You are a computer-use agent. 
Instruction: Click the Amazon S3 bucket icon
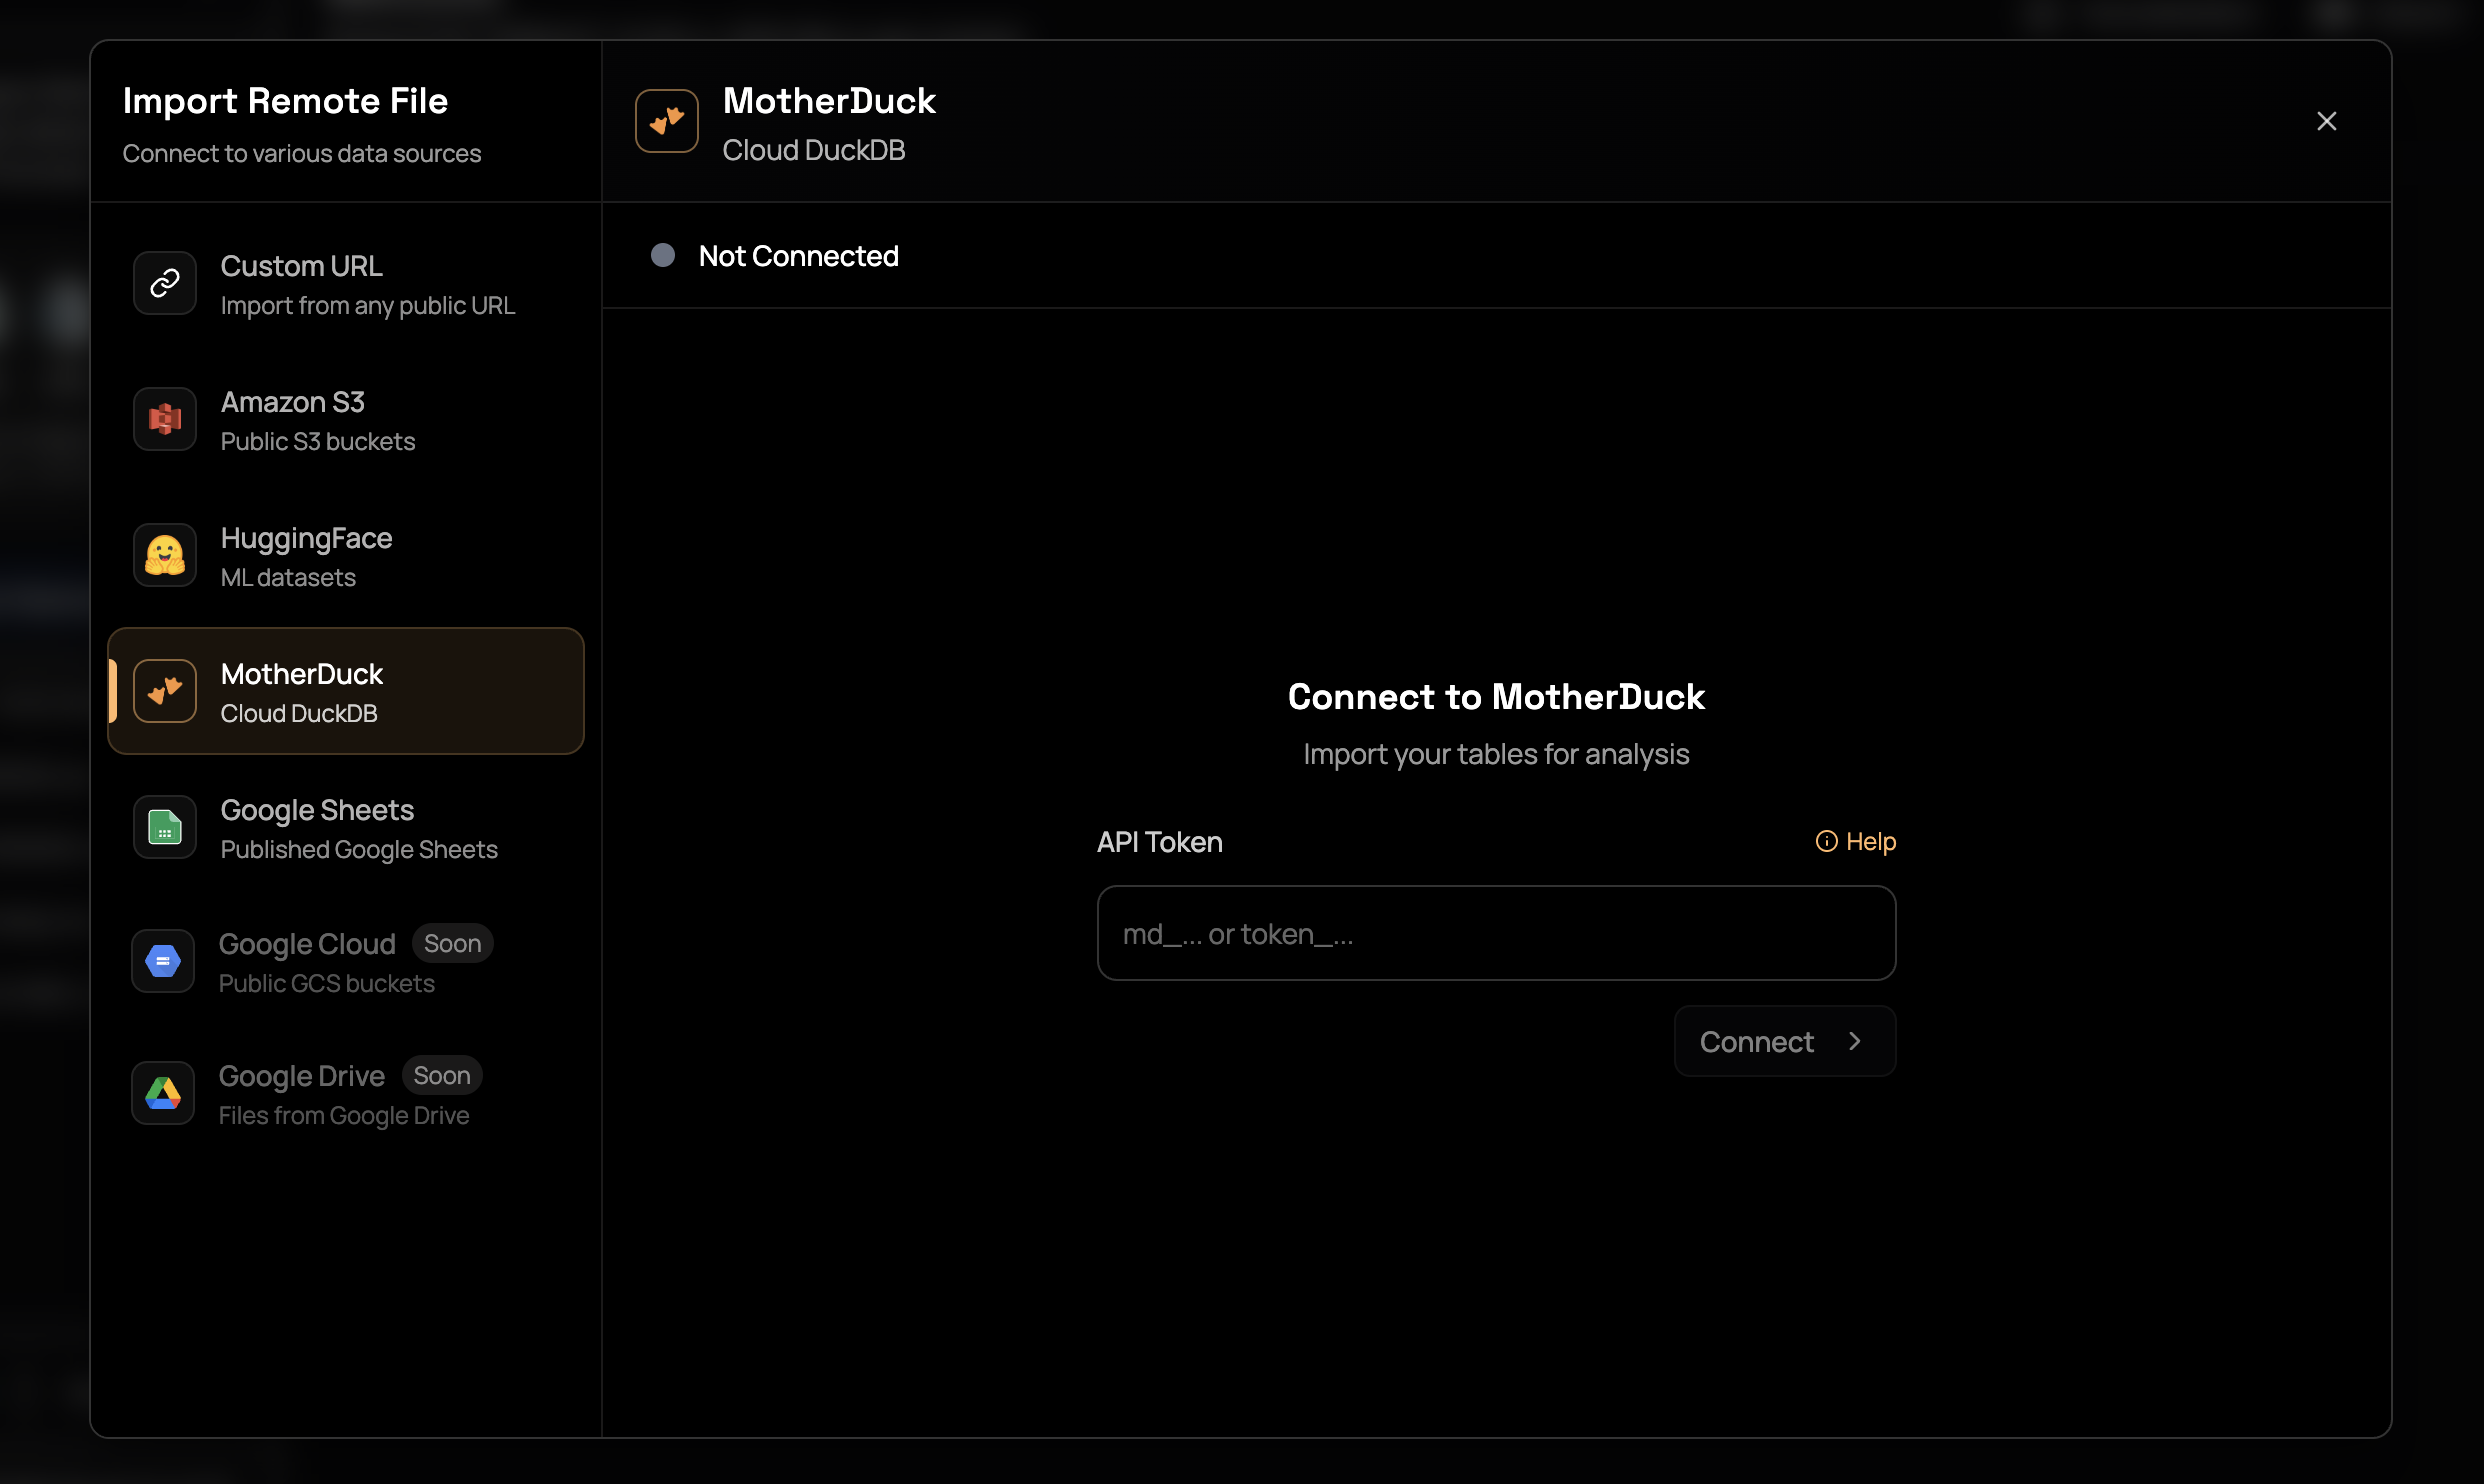(x=164, y=419)
